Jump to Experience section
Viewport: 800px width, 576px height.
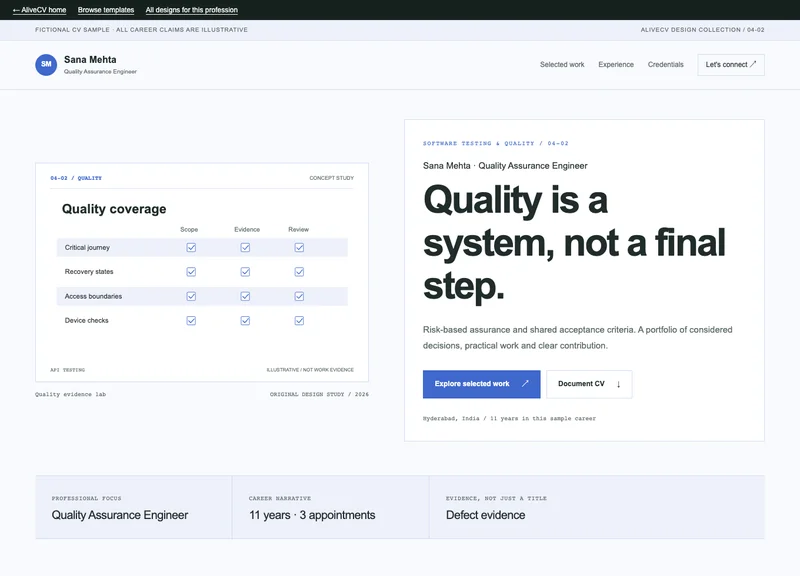coord(616,65)
